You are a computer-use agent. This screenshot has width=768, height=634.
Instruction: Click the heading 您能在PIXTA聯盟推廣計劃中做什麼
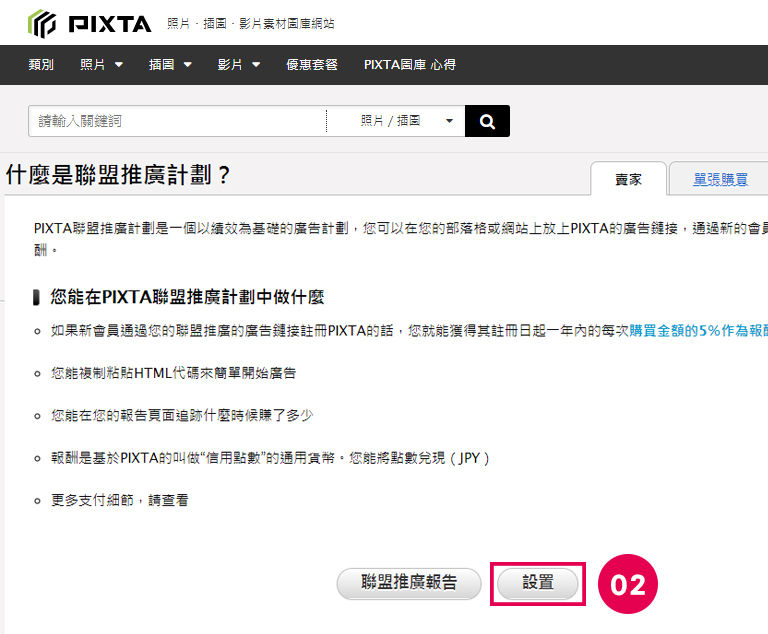[187, 297]
